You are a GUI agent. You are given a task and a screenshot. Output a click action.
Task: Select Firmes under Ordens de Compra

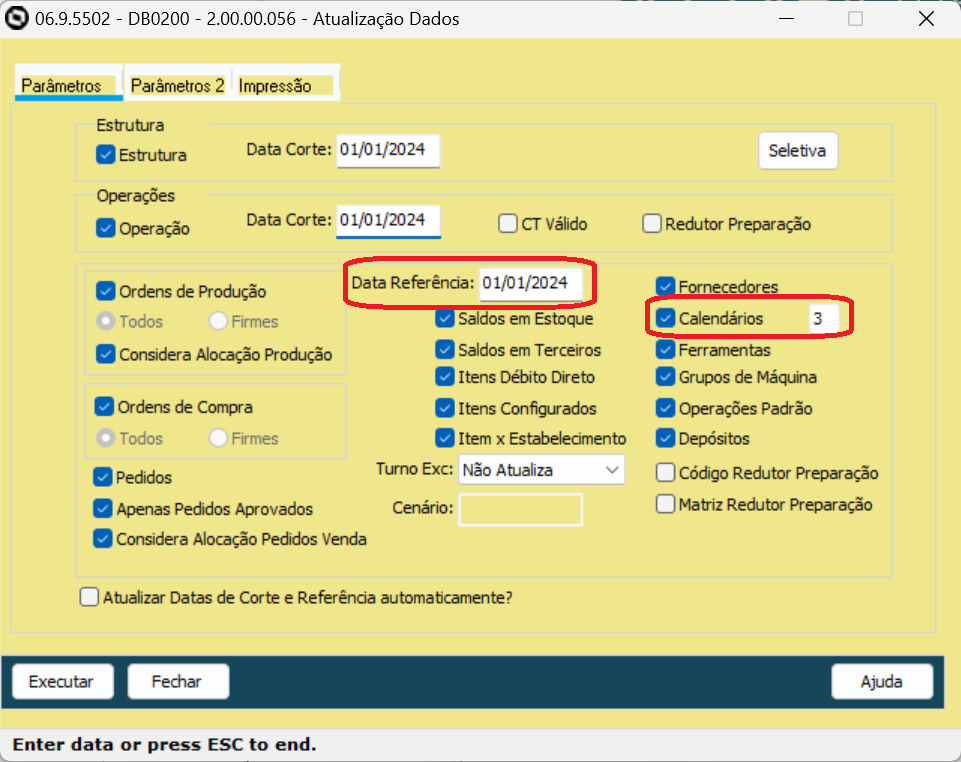(x=218, y=438)
